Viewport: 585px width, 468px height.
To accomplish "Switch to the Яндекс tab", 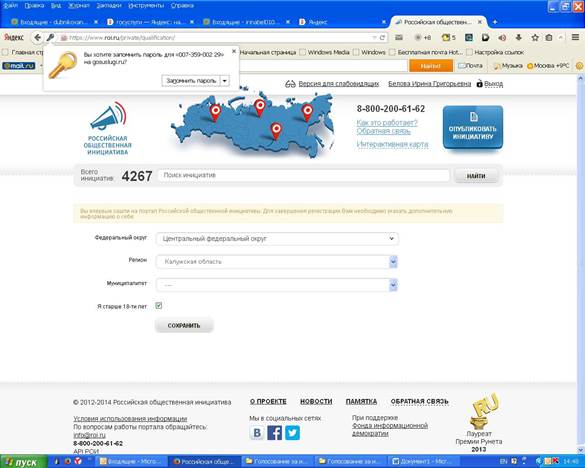I will coord(342,22).
